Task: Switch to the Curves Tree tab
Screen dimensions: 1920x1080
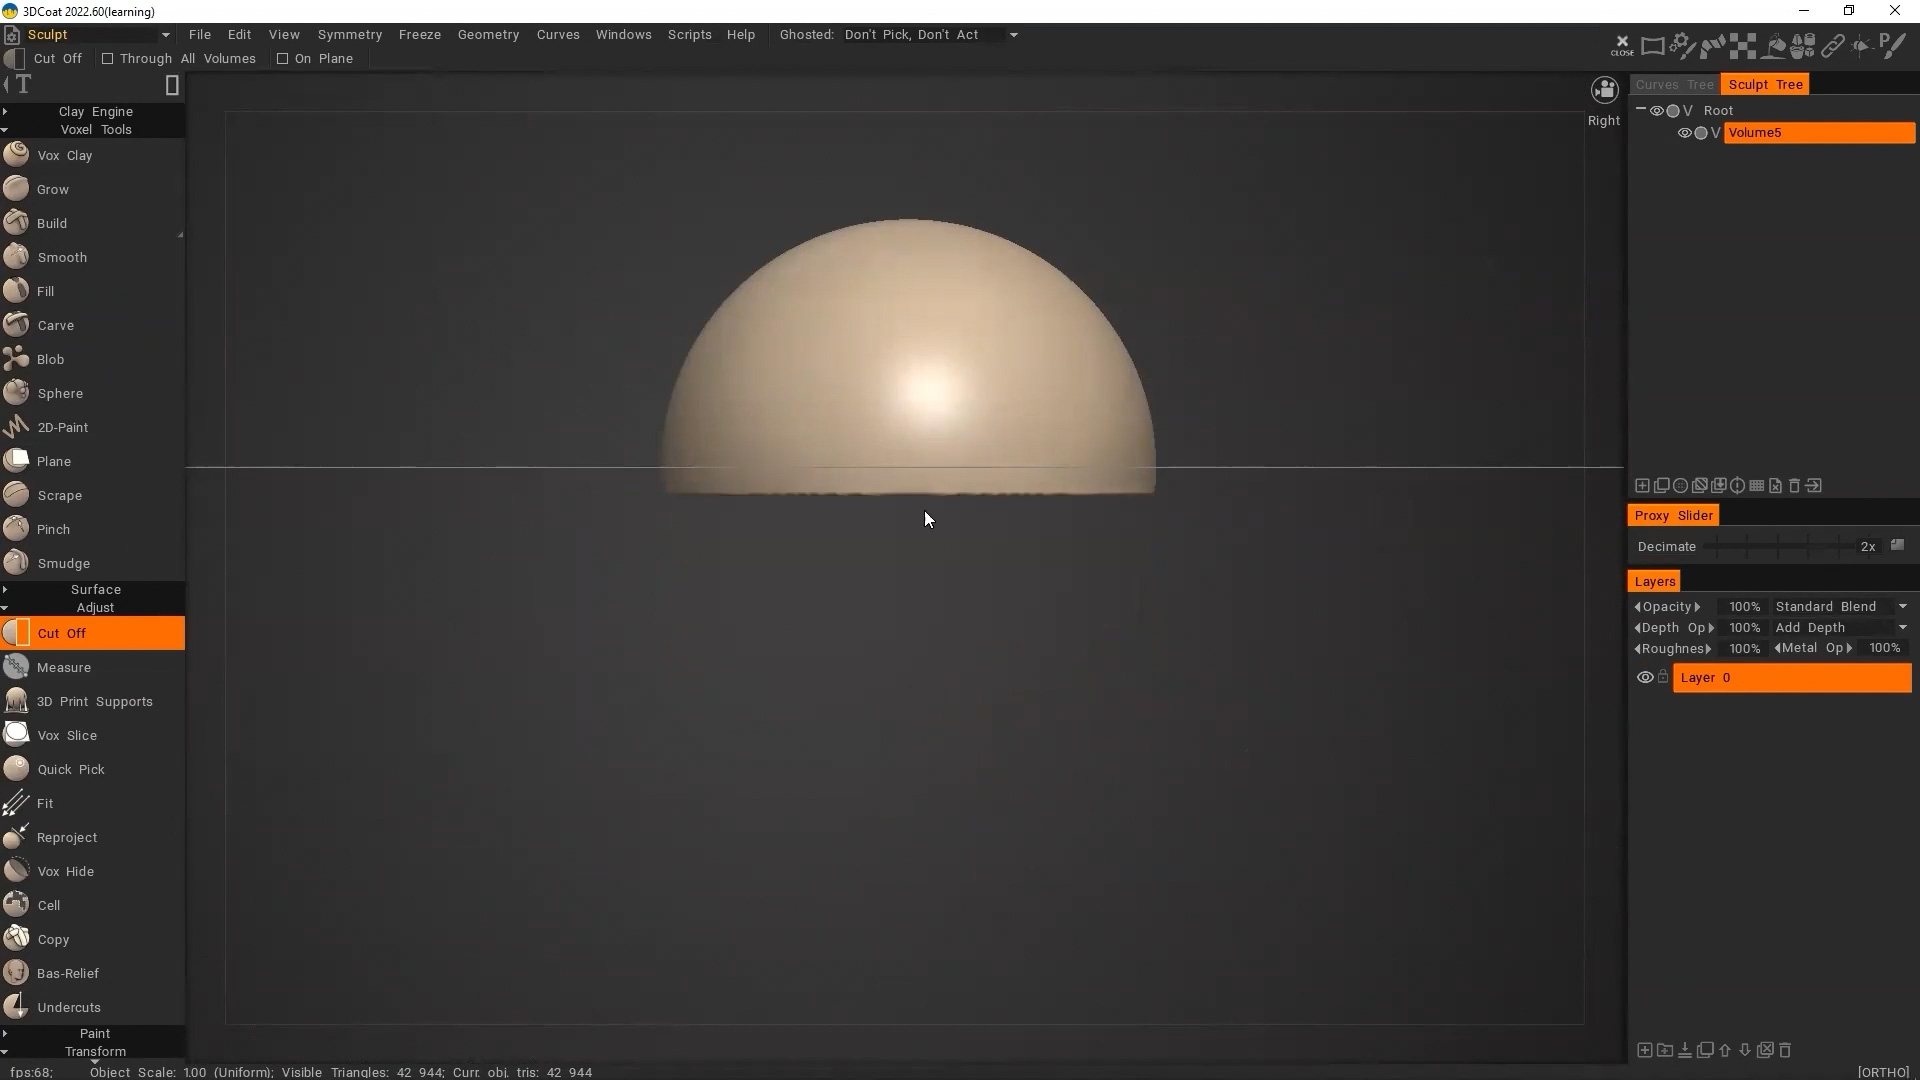Action: [x=1674, y=85]
